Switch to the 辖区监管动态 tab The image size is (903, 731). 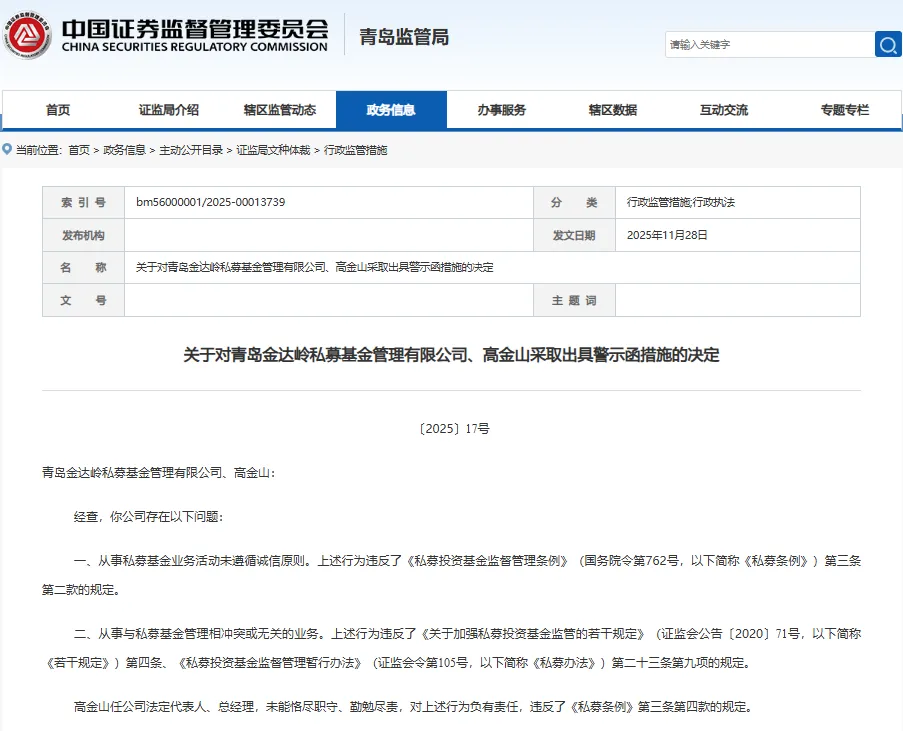click(279, 110)
